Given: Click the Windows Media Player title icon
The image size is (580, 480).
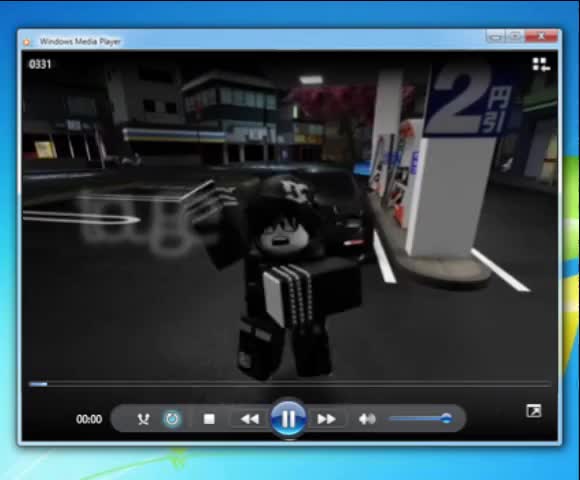Looking at the screenshot, I should tap(27, 42).
